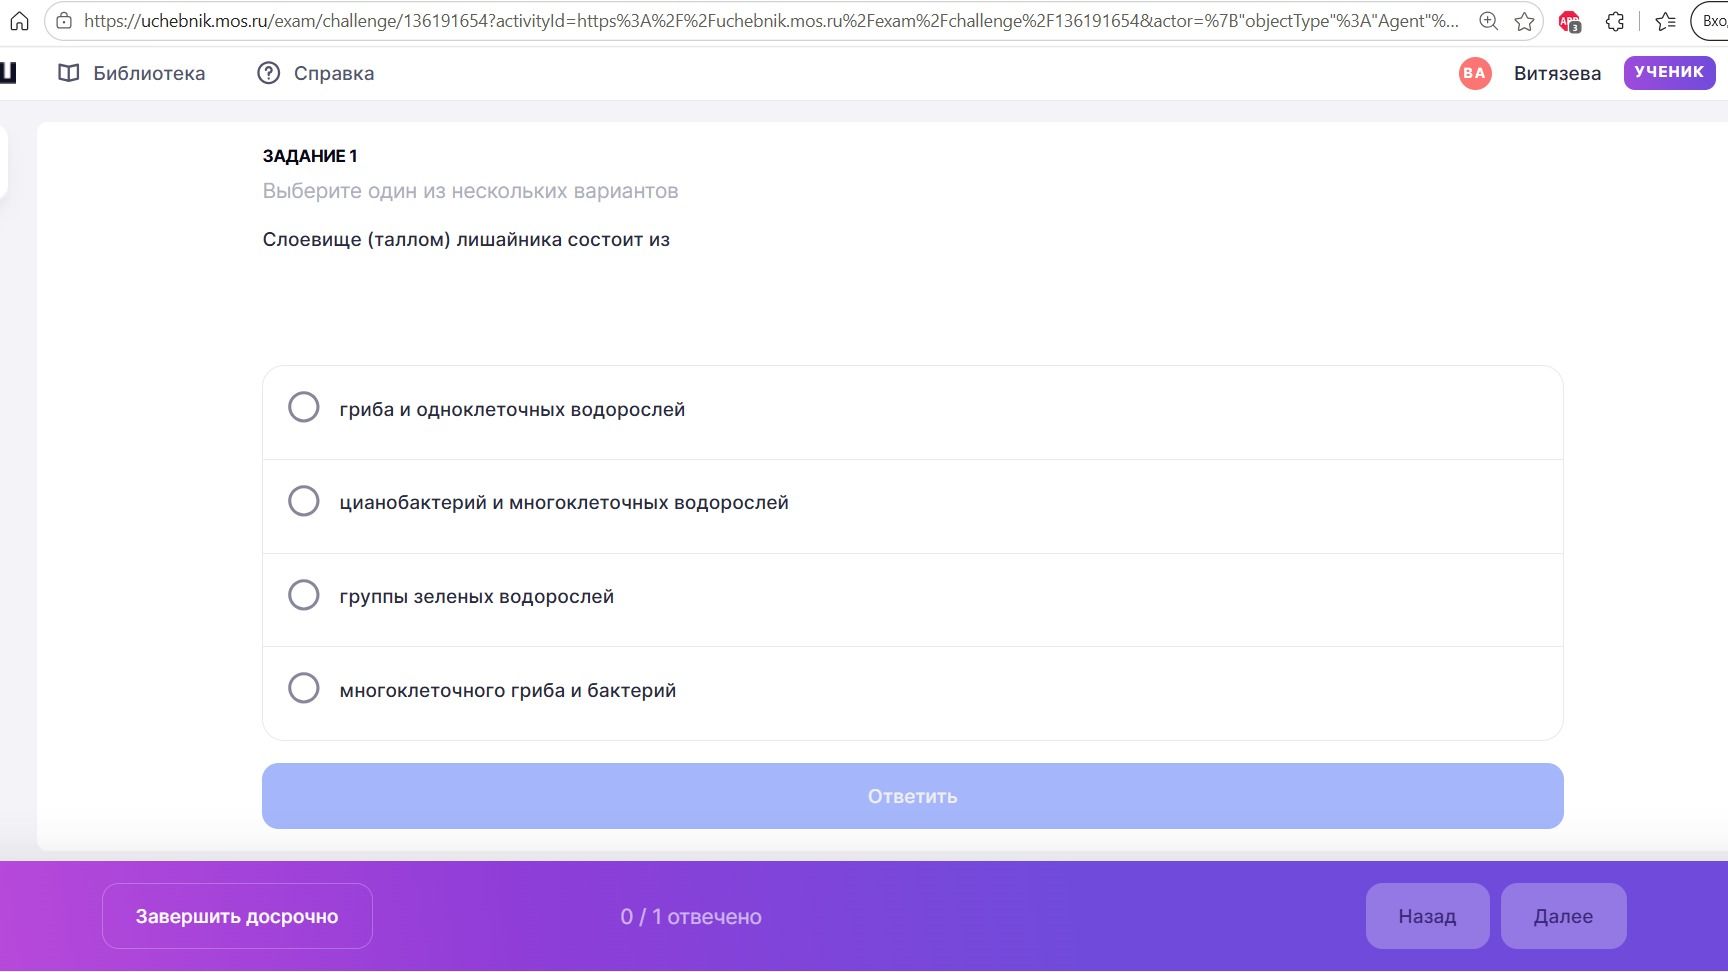Screen dimensions: 1728x972
Task: Open the browser extensions puzzle icon
Action: 1615,21
